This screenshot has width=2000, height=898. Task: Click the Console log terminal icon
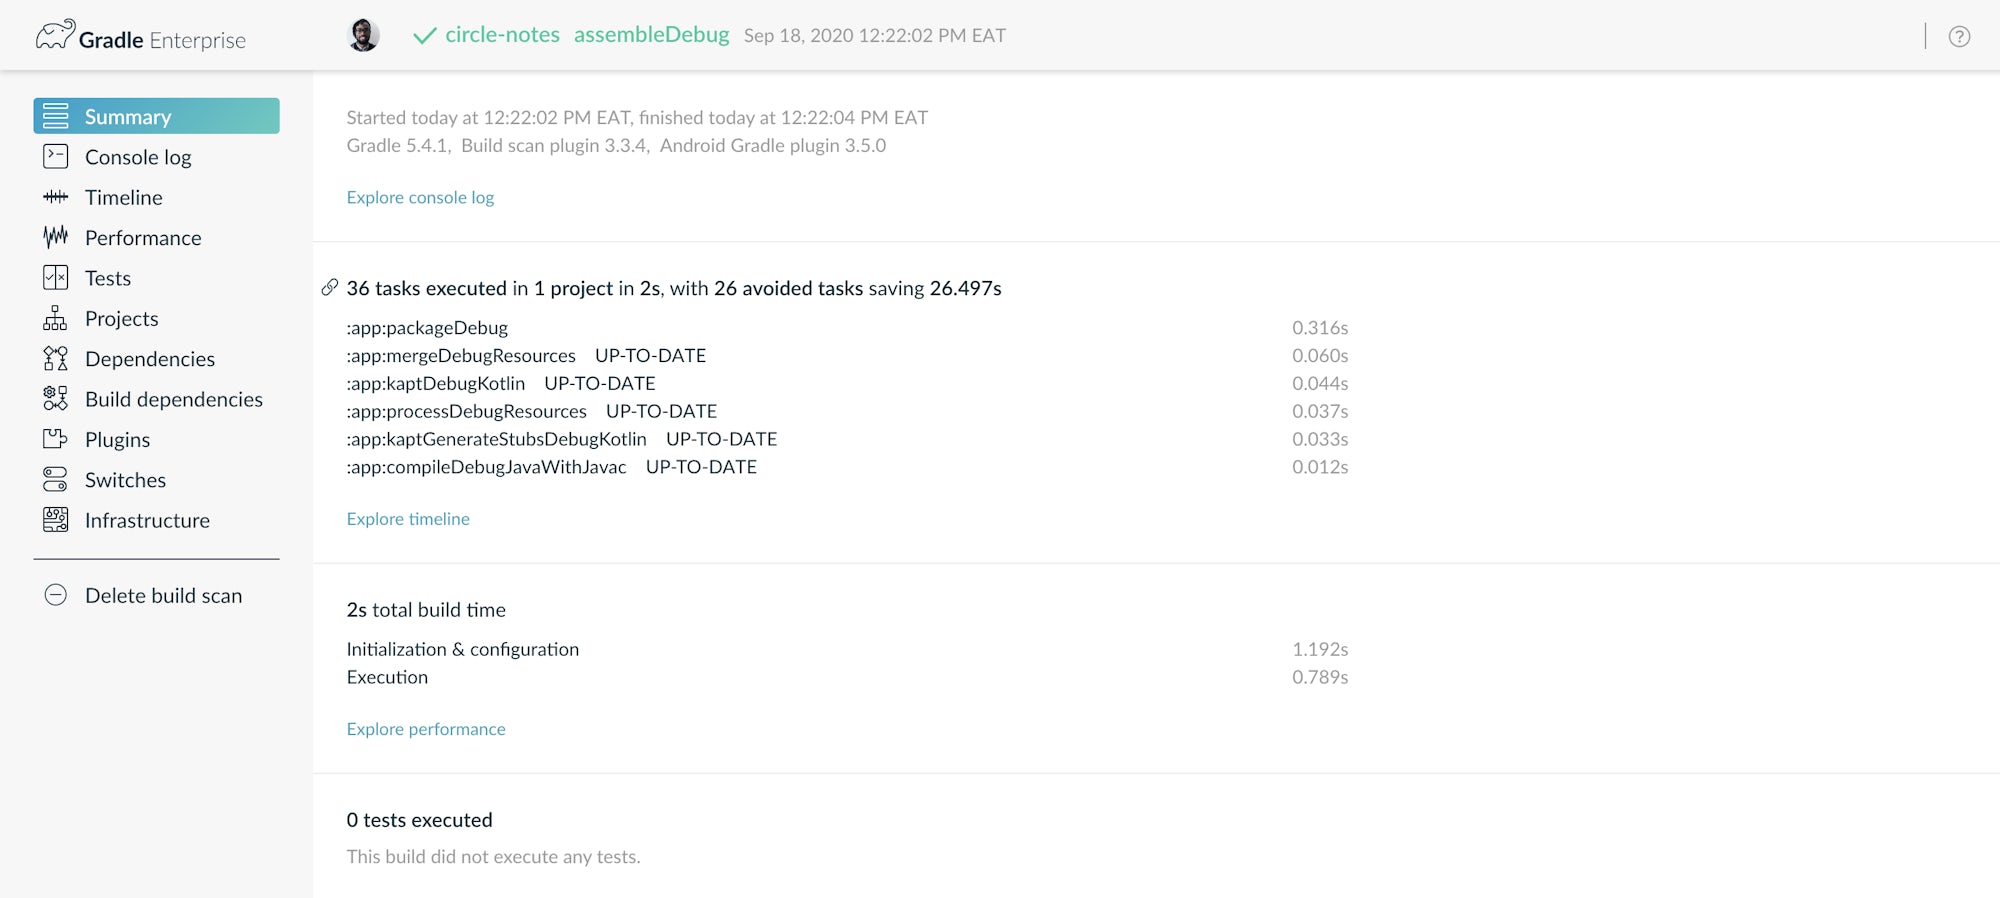56,157
